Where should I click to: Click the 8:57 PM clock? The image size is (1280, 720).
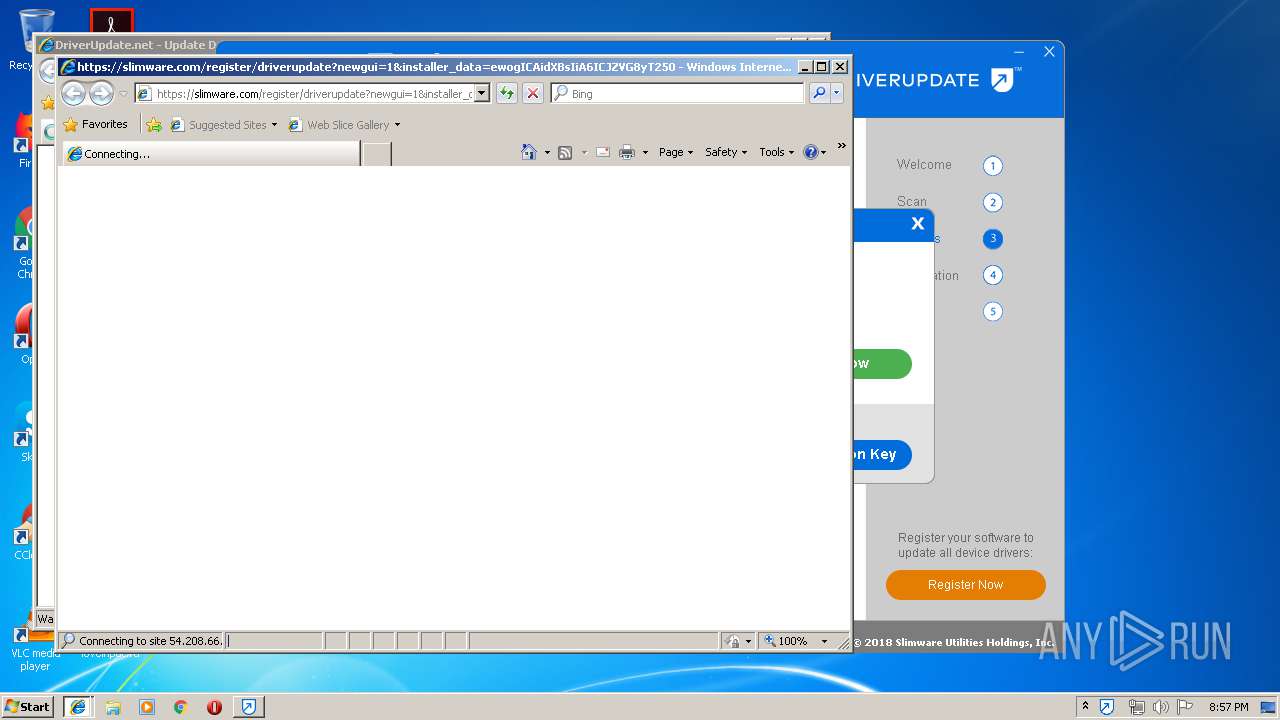pyautogui.click(x=1228, y=707)
